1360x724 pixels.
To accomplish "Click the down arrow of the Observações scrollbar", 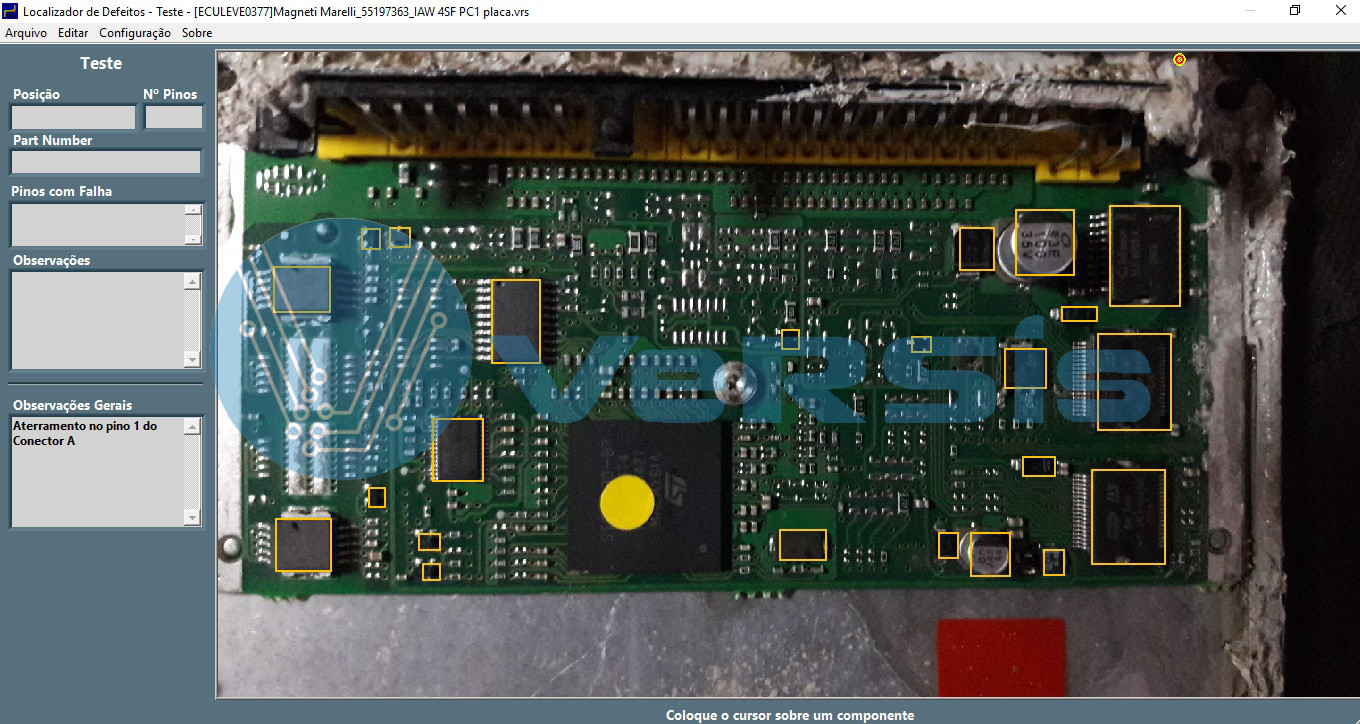I will click(x=193, y=360).
